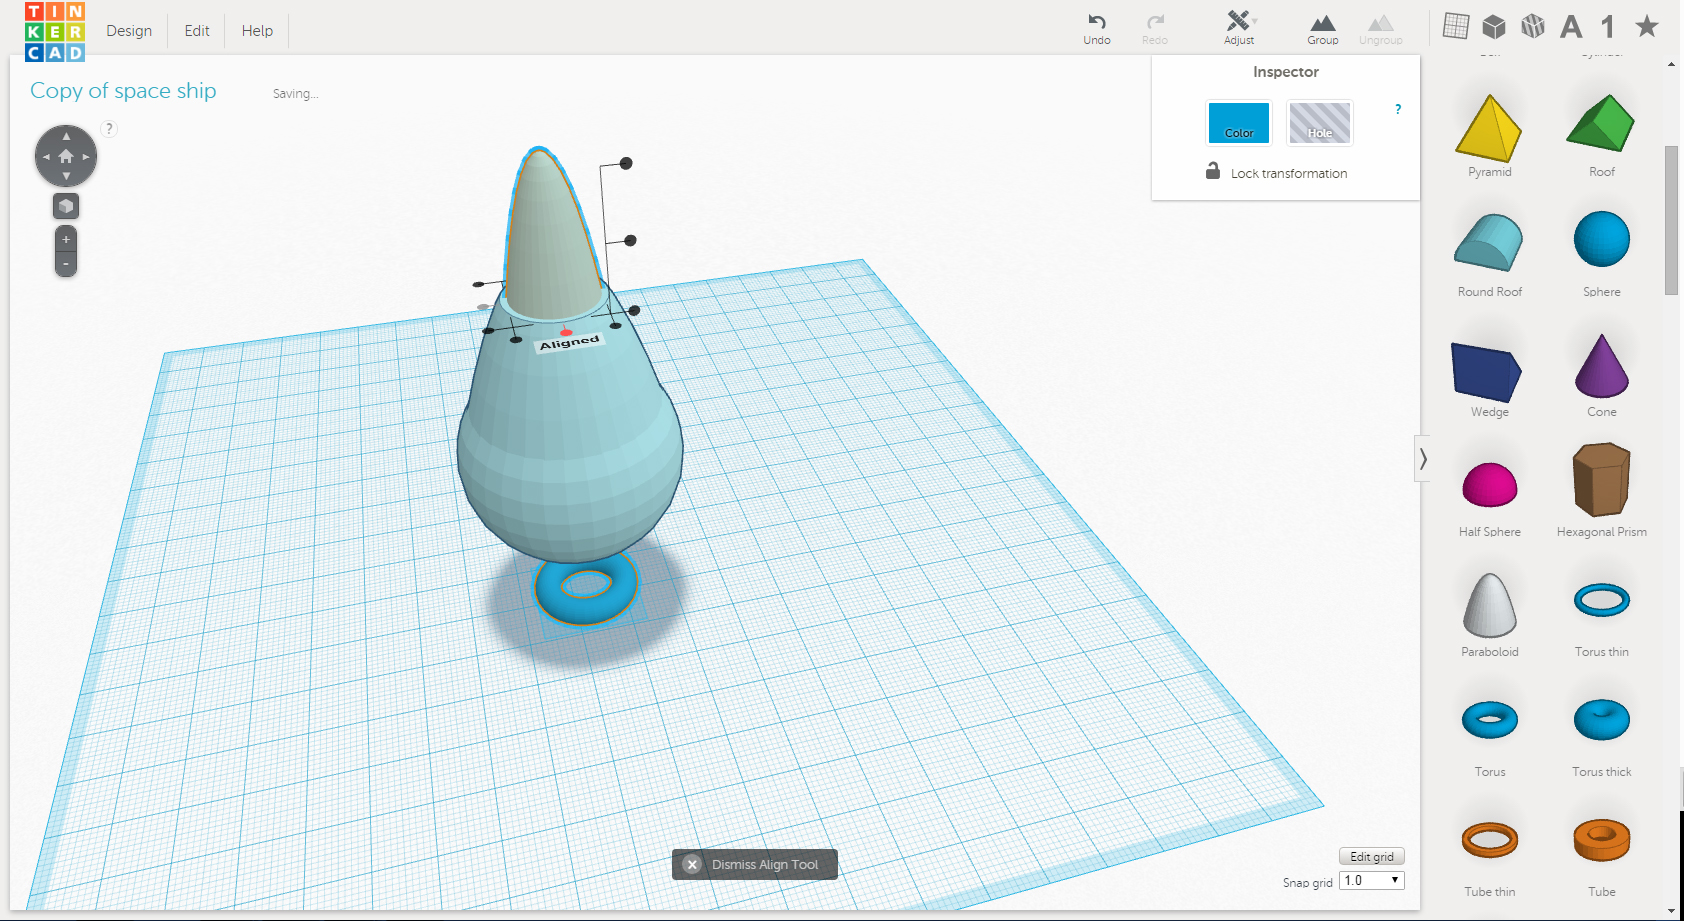Image resolution: width=1684 pixels, height=921 pixels.
Task: Click the top align handle dot
Action: [626, 163]
